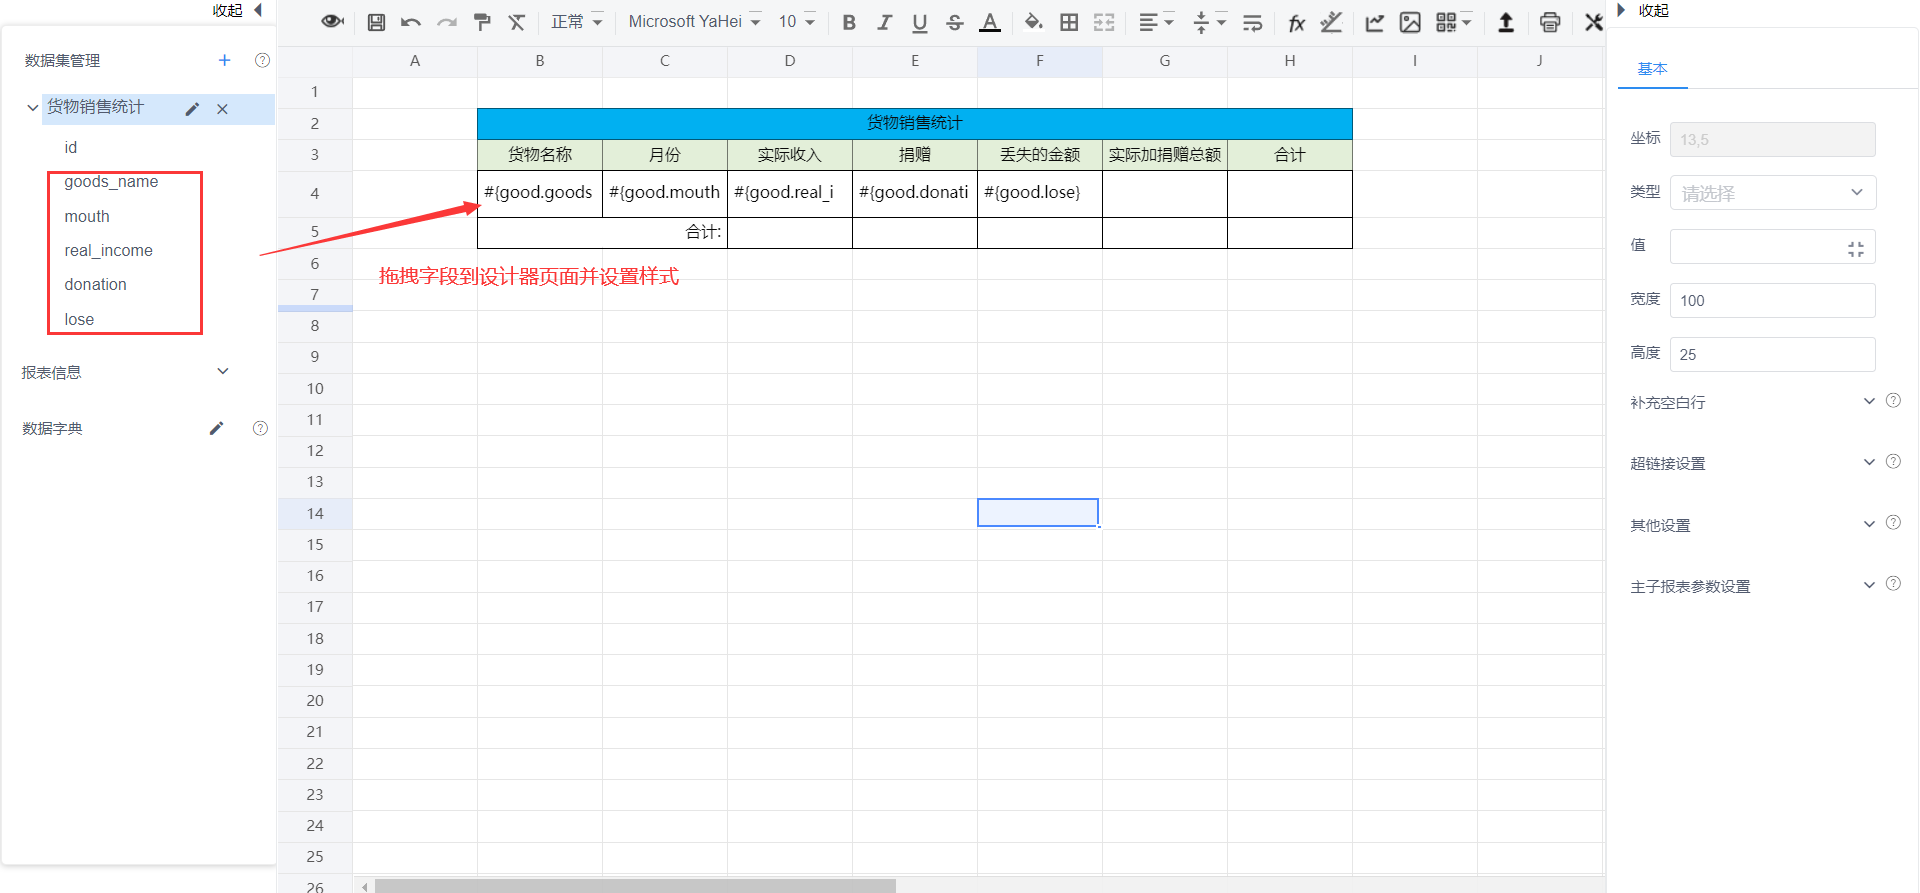Open the cell borders tool
The width and height of the screenshot is (1920, 893).
(x=1069, y=22)
